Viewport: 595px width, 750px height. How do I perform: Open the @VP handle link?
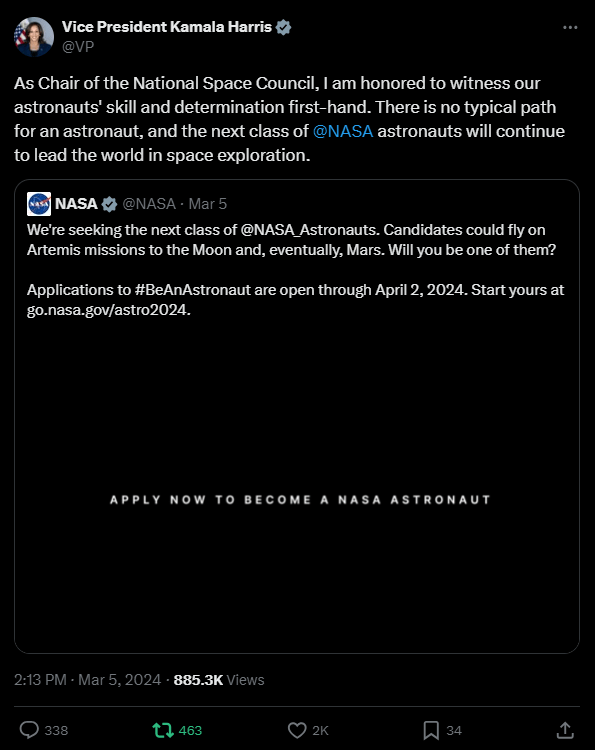[x=78, y=46]
